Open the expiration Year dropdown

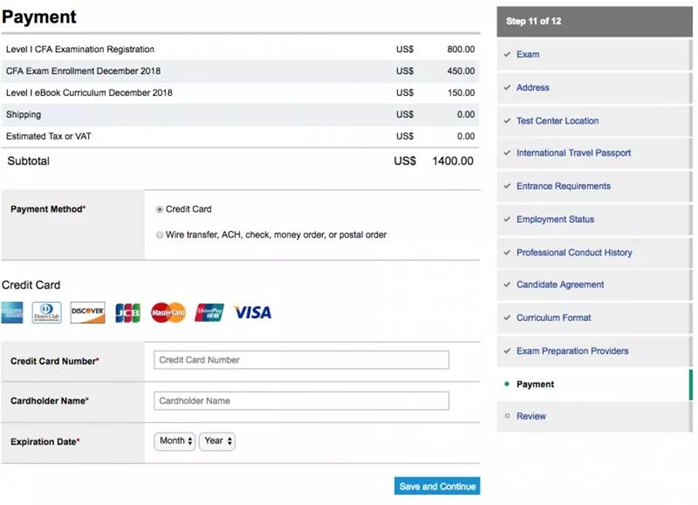click(217, 441)
